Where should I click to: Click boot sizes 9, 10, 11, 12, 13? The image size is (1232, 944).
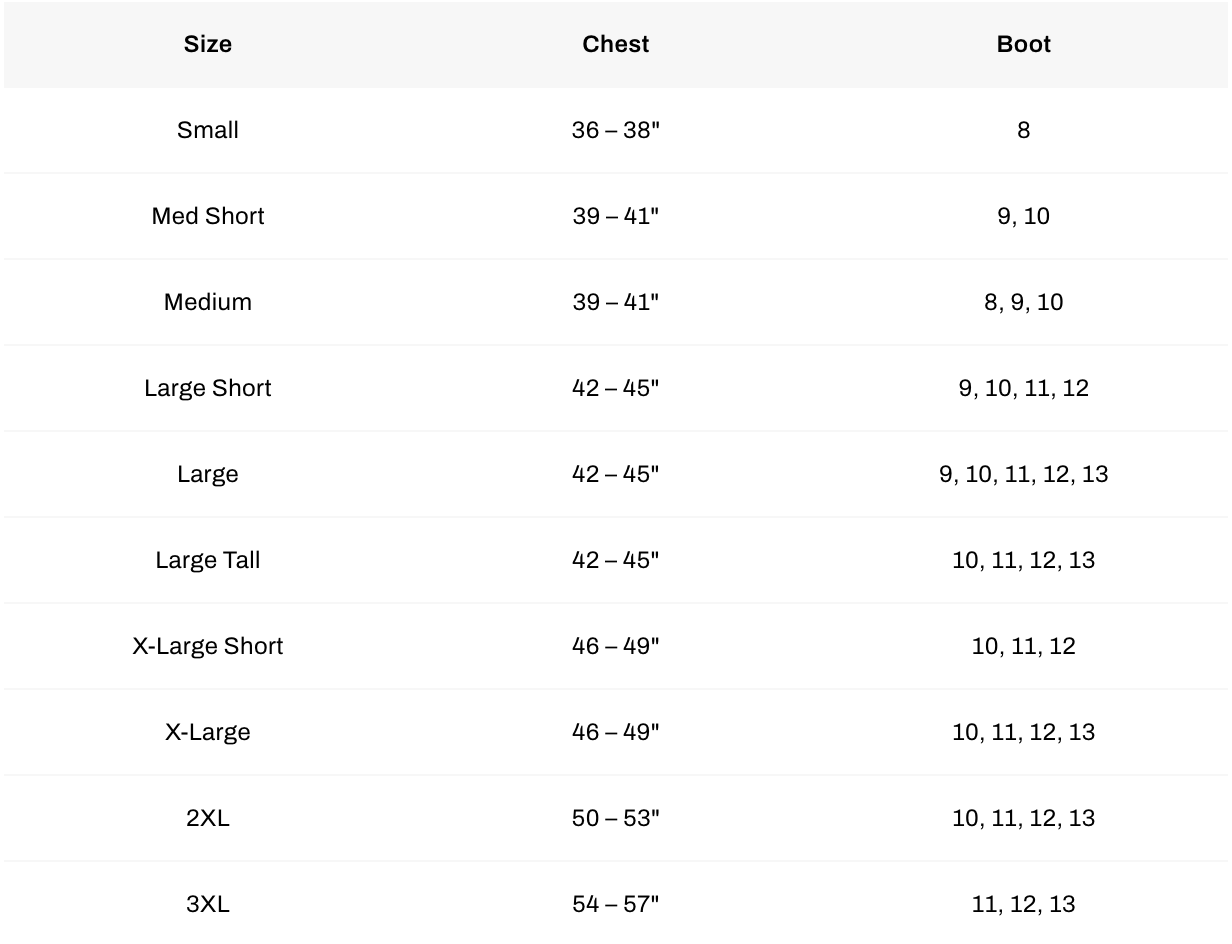(1024, 474)
